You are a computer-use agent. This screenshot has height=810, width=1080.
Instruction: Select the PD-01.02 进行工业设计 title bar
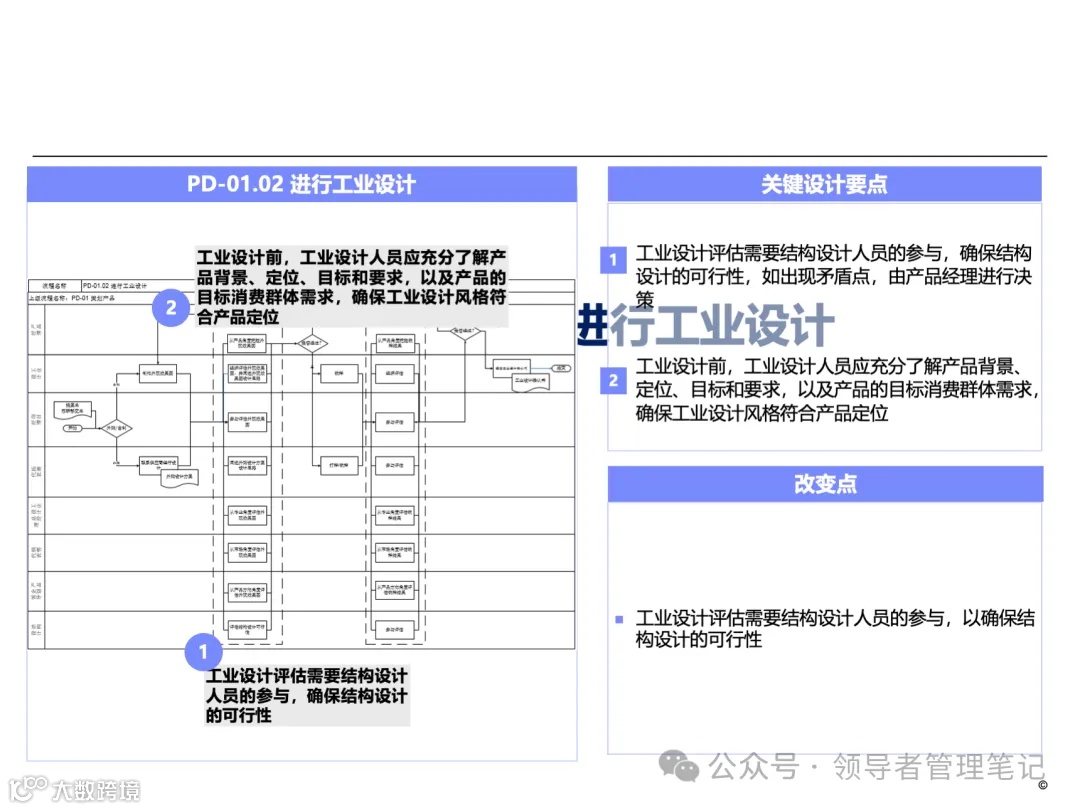[x=302, y=184]
